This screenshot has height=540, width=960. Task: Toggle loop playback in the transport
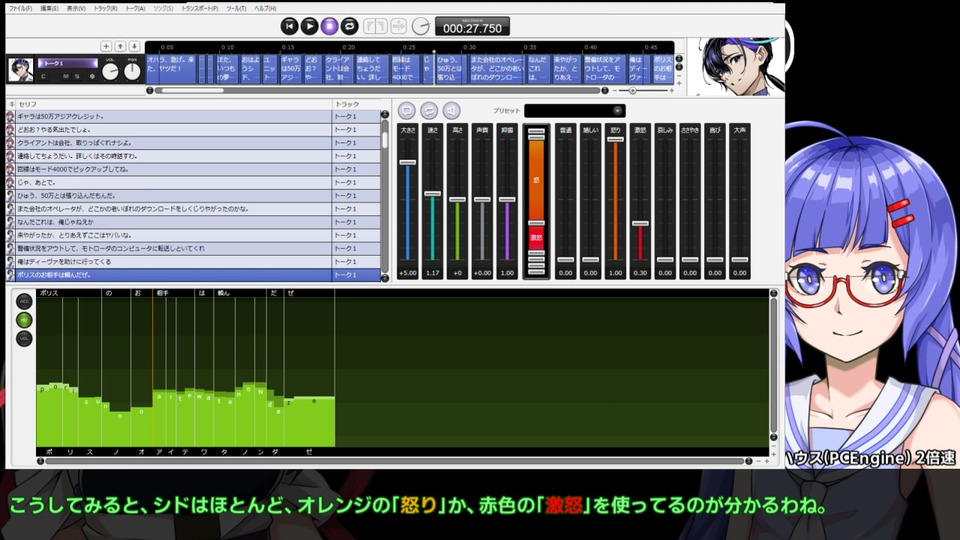coord(350,26)
